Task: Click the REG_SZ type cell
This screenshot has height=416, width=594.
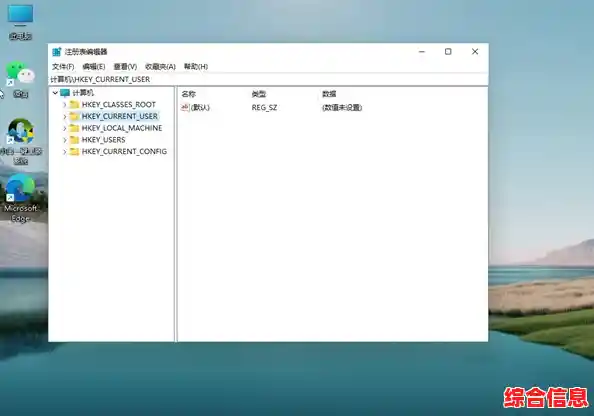Action: pyautogui.click(x=264, y=108)
